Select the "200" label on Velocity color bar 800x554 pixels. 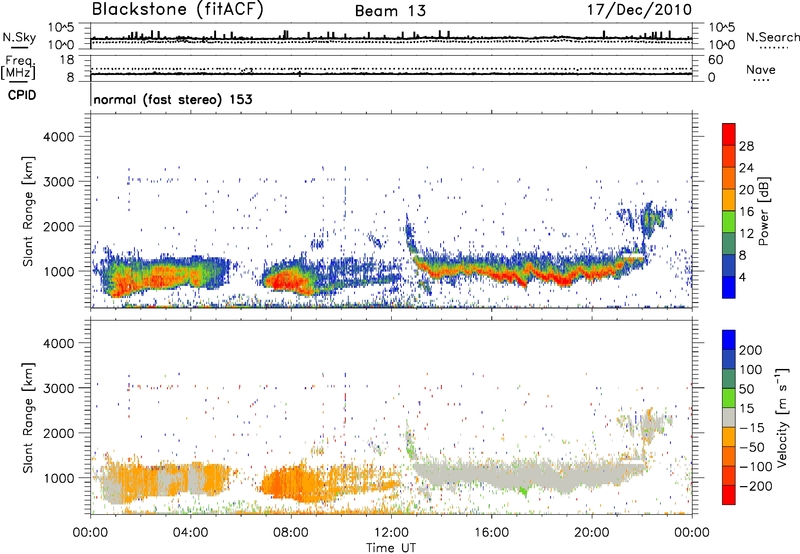coord(751,350)
